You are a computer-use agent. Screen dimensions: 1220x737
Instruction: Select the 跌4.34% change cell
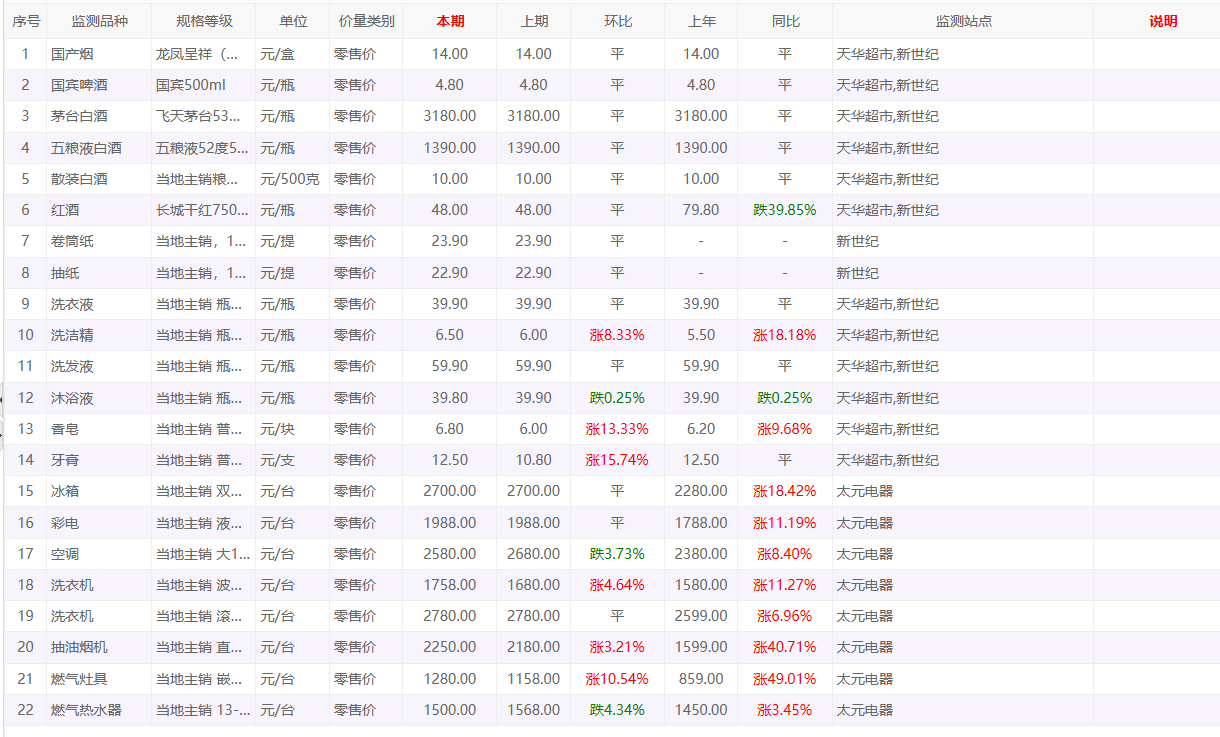(618, 710)
